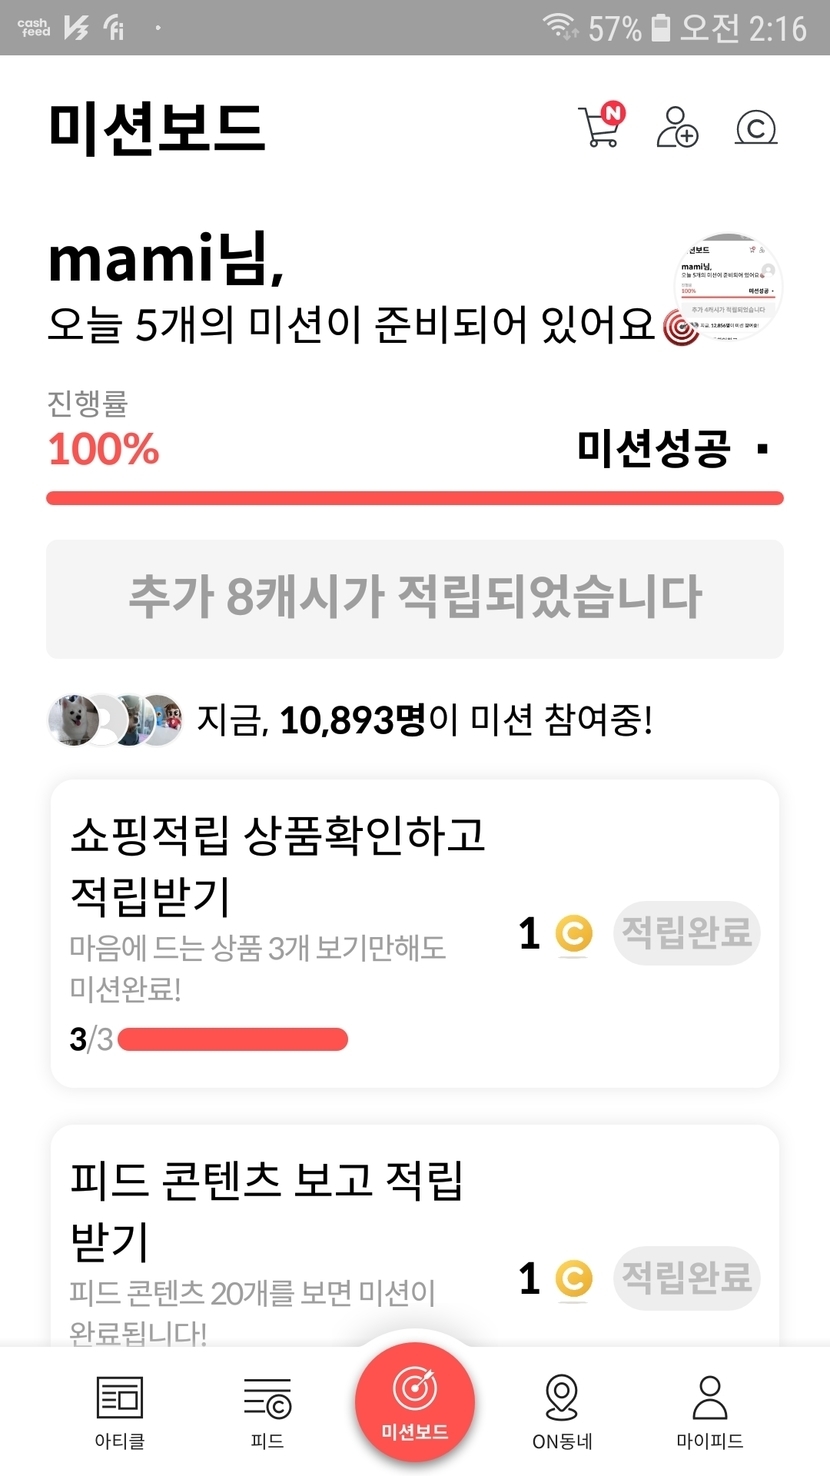The width and height of the screenshot is (830, 1476).
Task: Tap 적립완료 on the shopping mission
Action: [686, 933]
